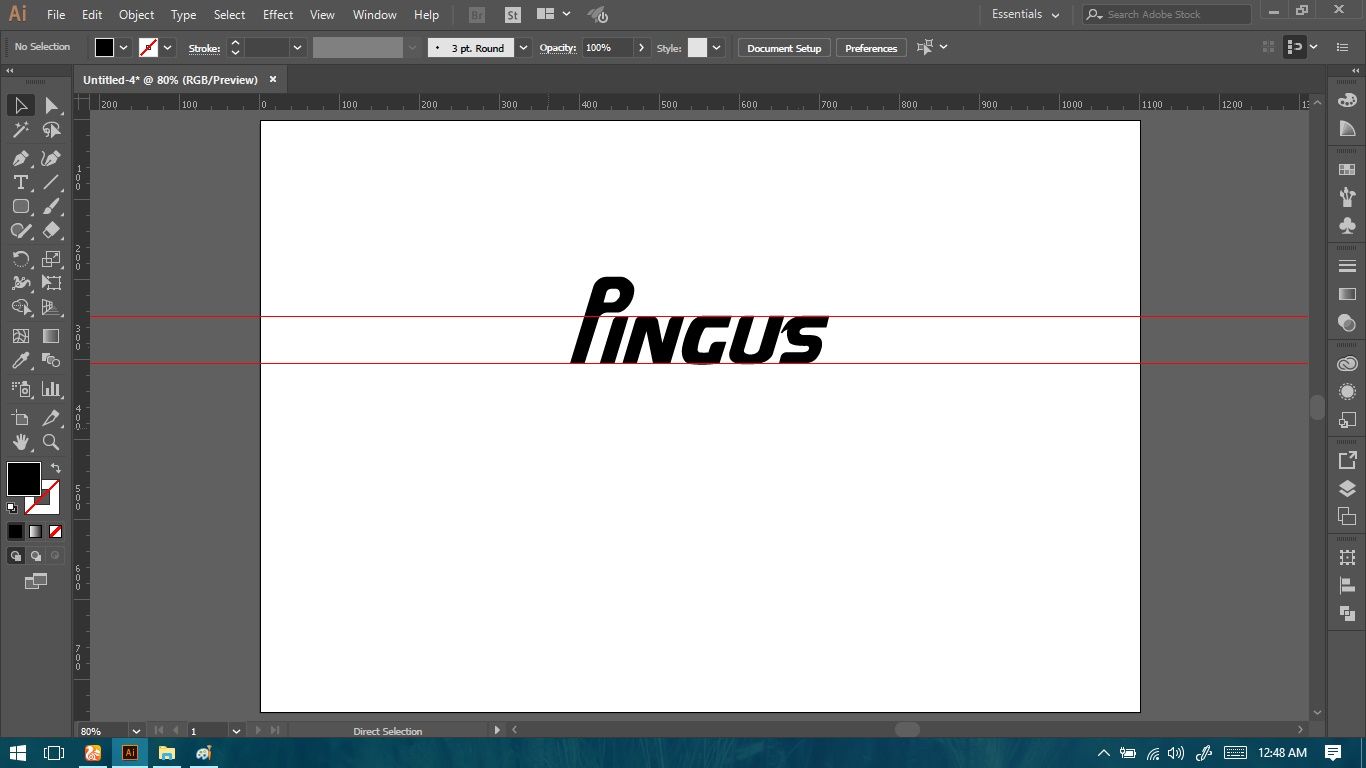
Task: Expand the Opacity value arrow
Action: pos(641,48)
